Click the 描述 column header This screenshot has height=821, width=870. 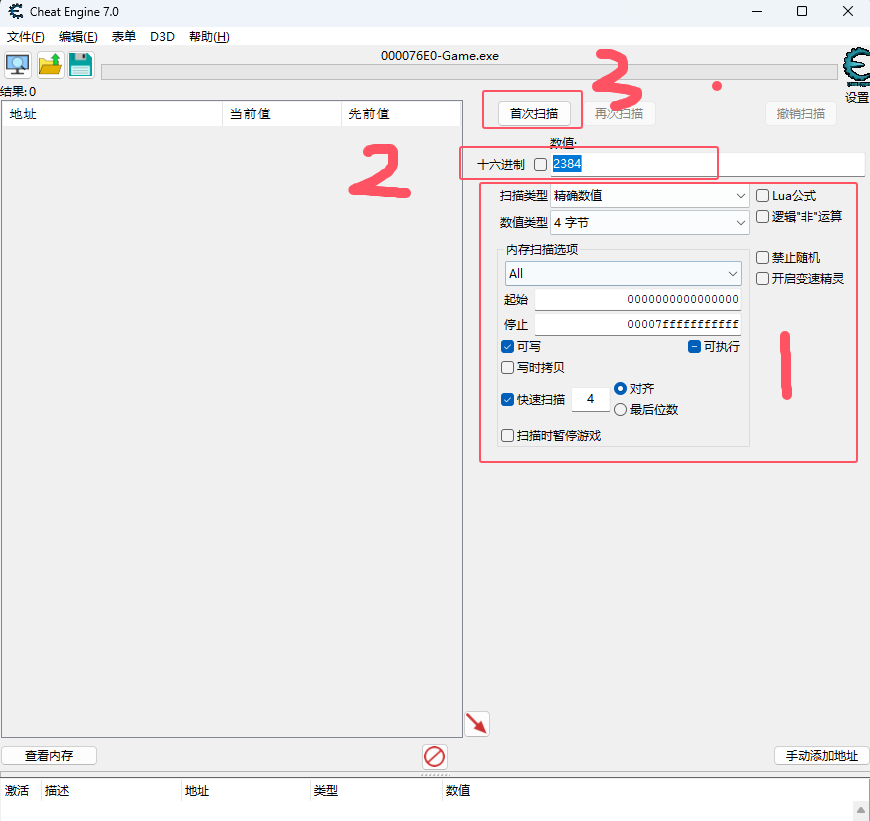point(111,790)
